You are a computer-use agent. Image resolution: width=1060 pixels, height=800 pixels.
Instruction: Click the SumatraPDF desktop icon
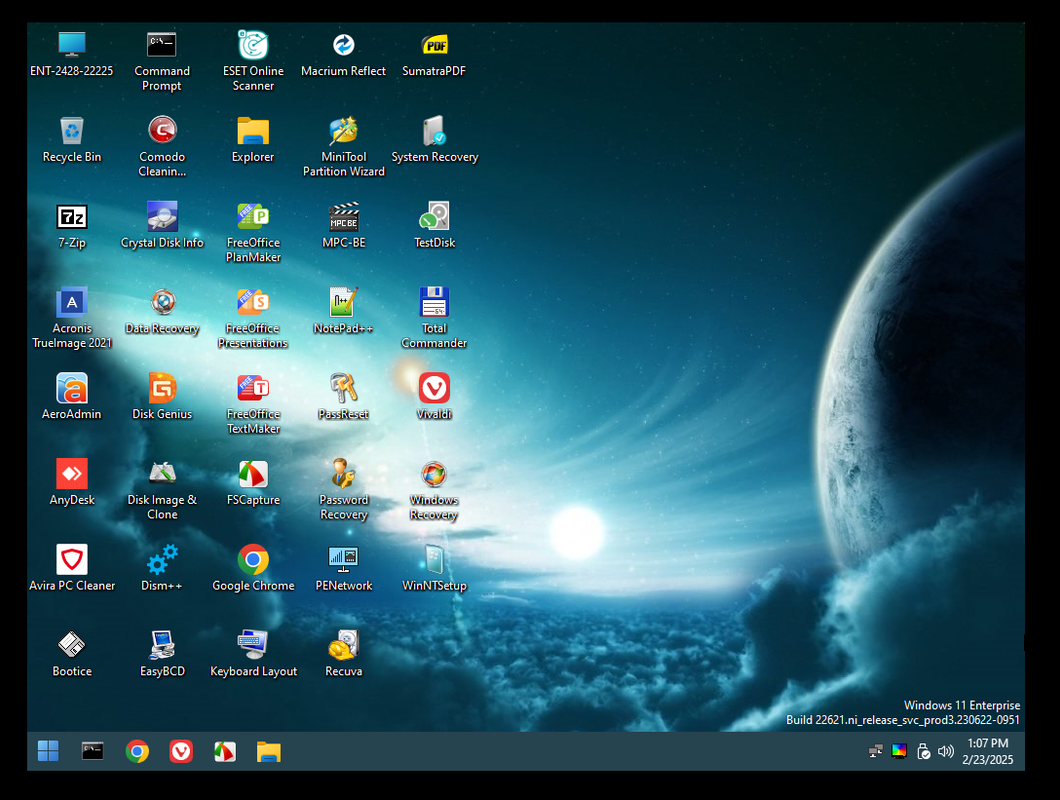434,45
